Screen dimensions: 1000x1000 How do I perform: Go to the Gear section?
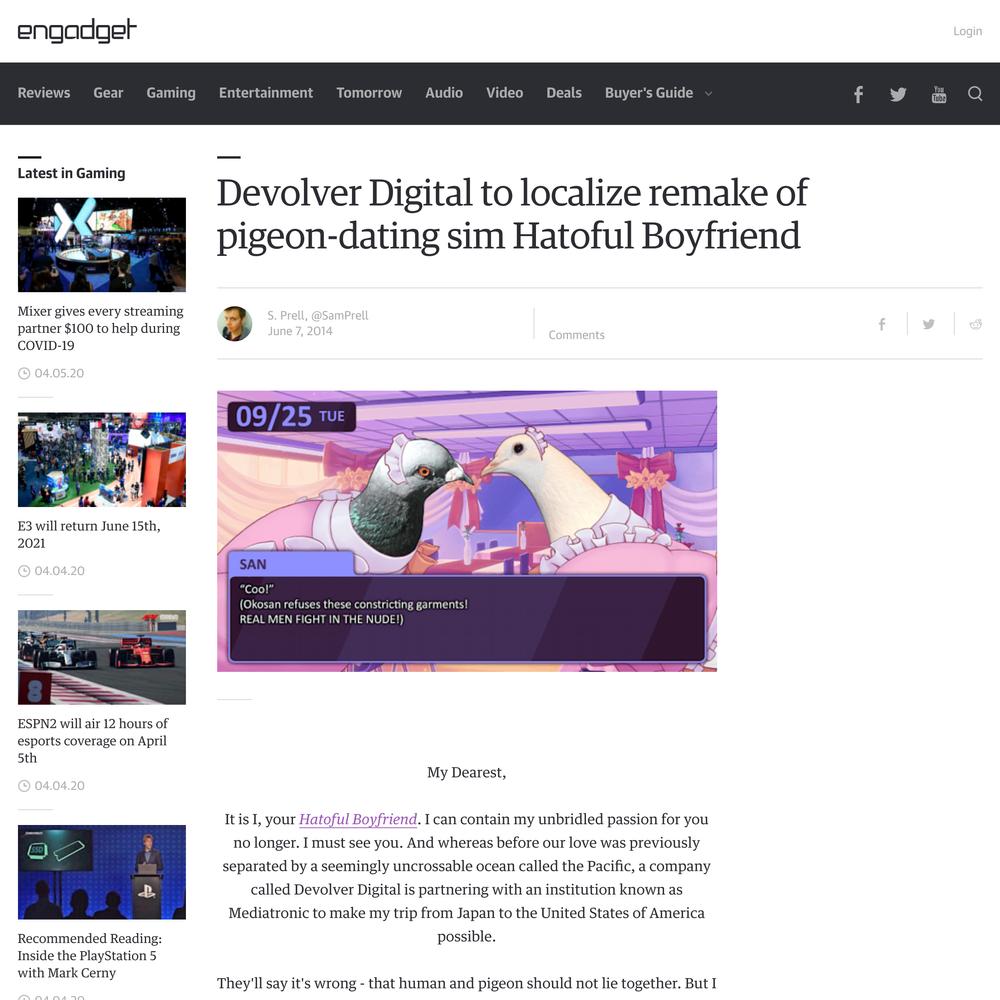point(108,93)
